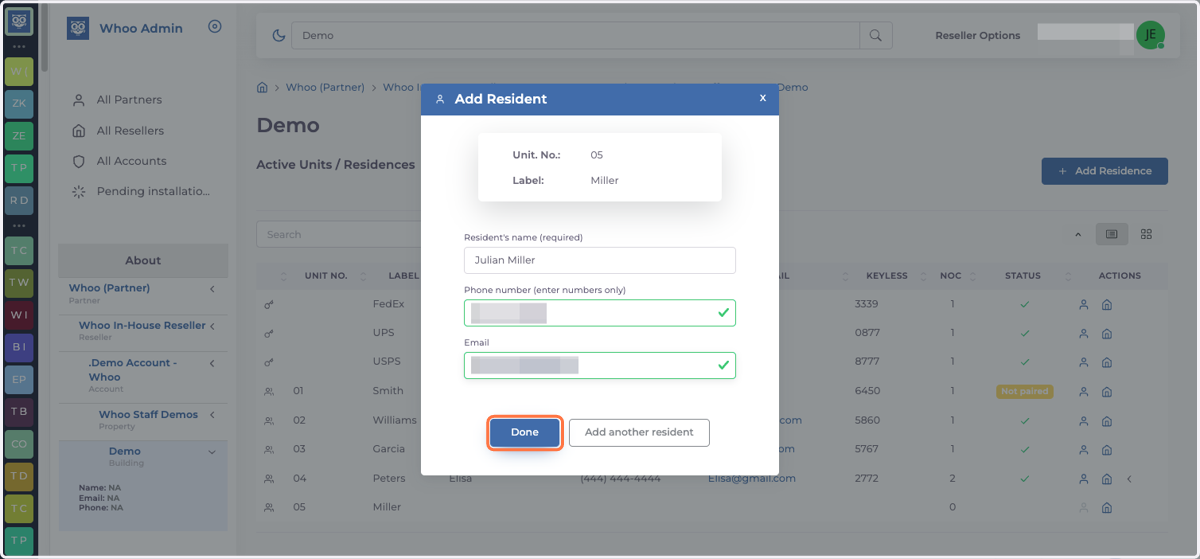The width and height of the screenshot is (1200, 559).
Task: Collapse .Demo Account - Whoo tree chevron
Action: (212, 364)
